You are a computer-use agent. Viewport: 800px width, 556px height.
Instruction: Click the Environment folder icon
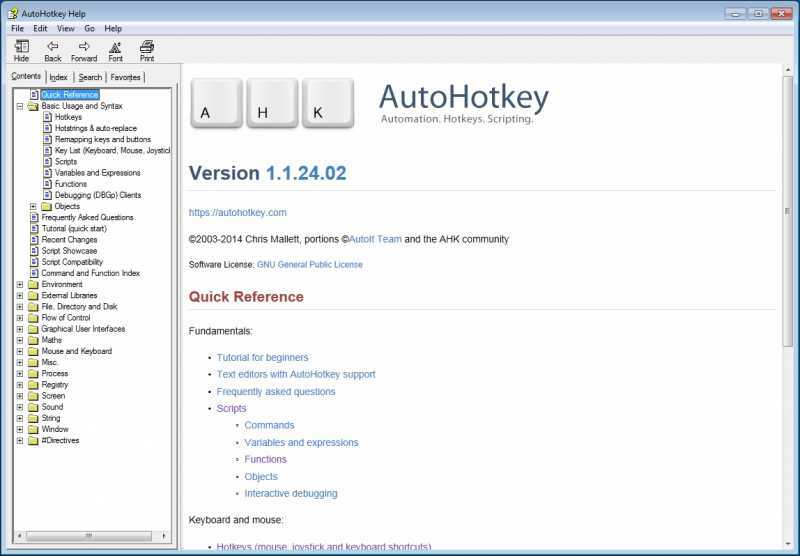(x=34, y=285)
